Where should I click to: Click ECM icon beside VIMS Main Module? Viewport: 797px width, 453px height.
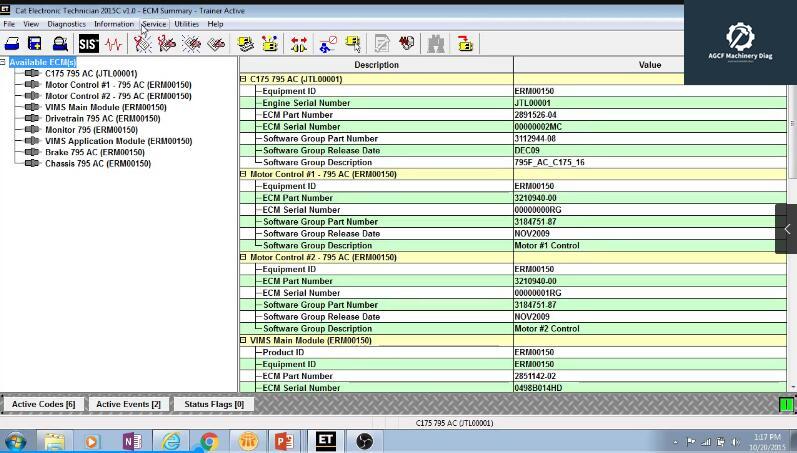(32, 107)
